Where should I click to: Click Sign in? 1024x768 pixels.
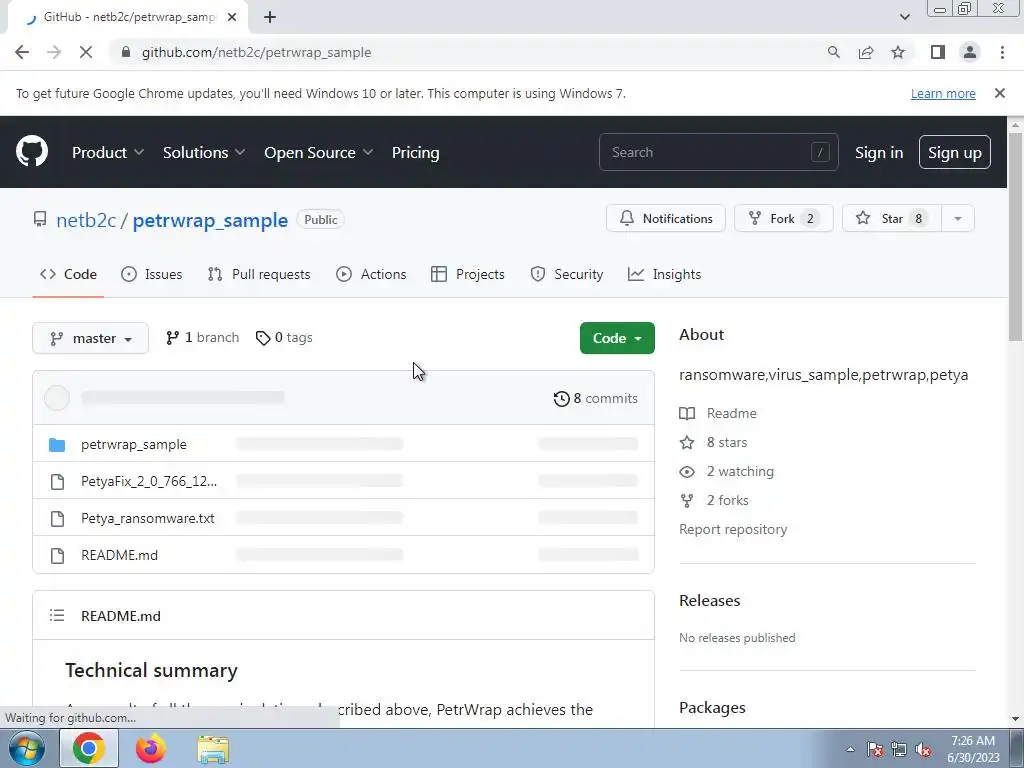[879, 152]
